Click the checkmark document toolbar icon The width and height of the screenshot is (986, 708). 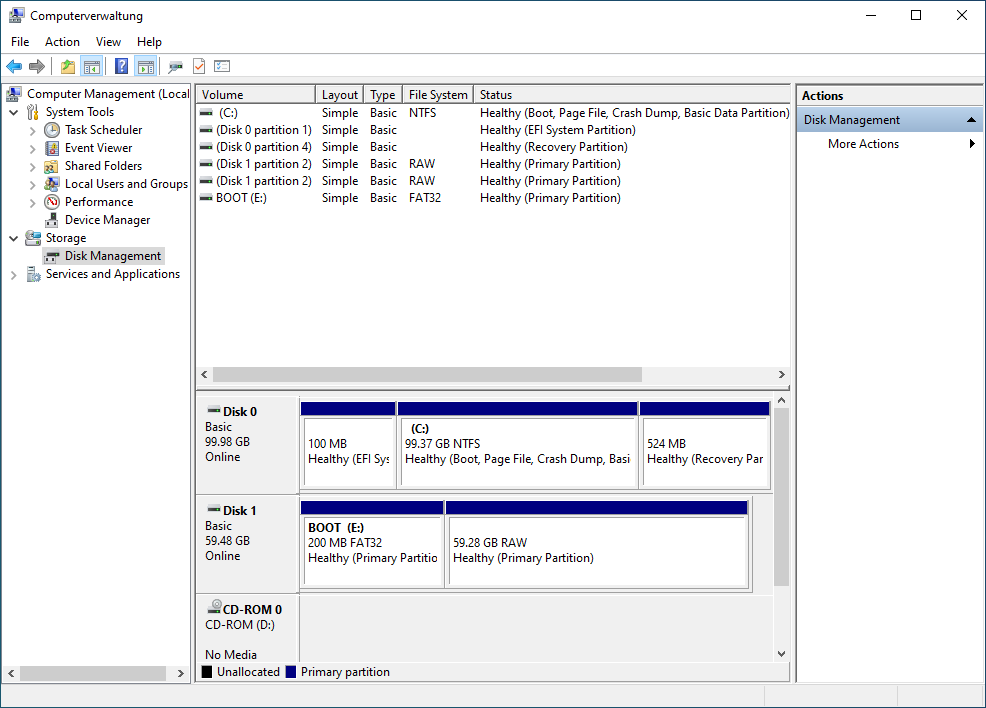tap(199, 67)
